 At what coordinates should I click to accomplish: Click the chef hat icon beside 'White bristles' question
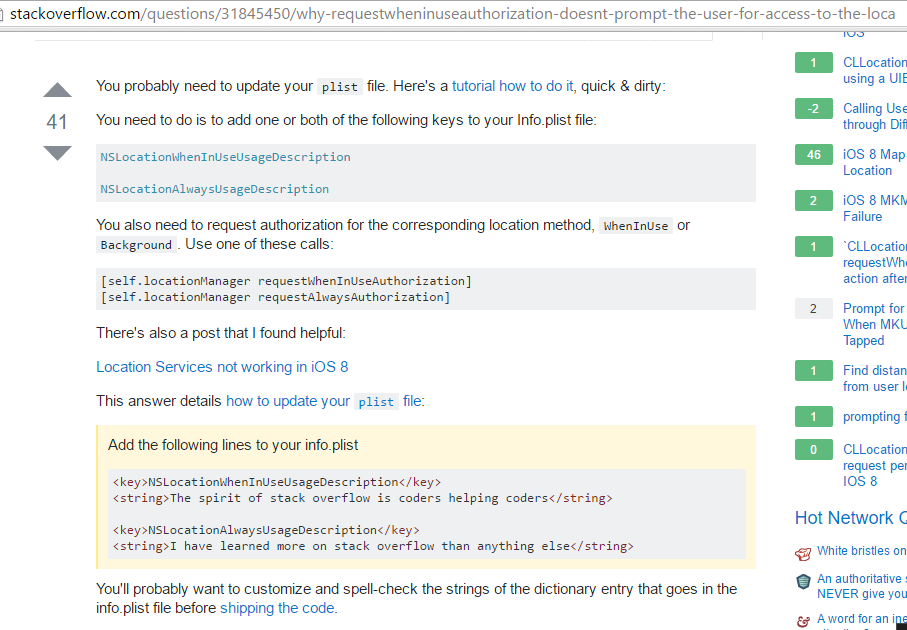[802, 552]
